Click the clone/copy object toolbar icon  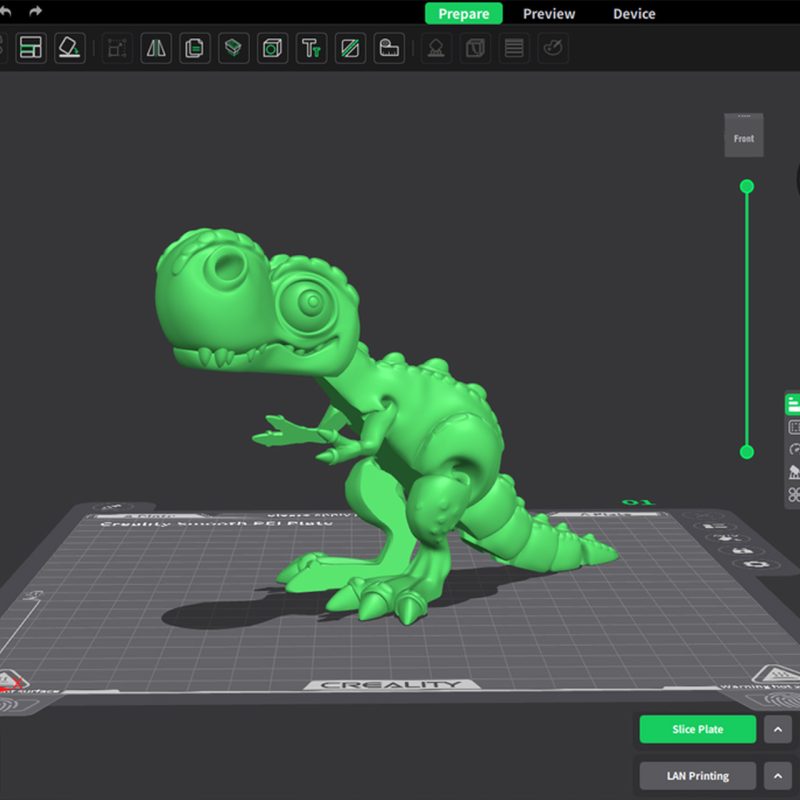(195, 47)
